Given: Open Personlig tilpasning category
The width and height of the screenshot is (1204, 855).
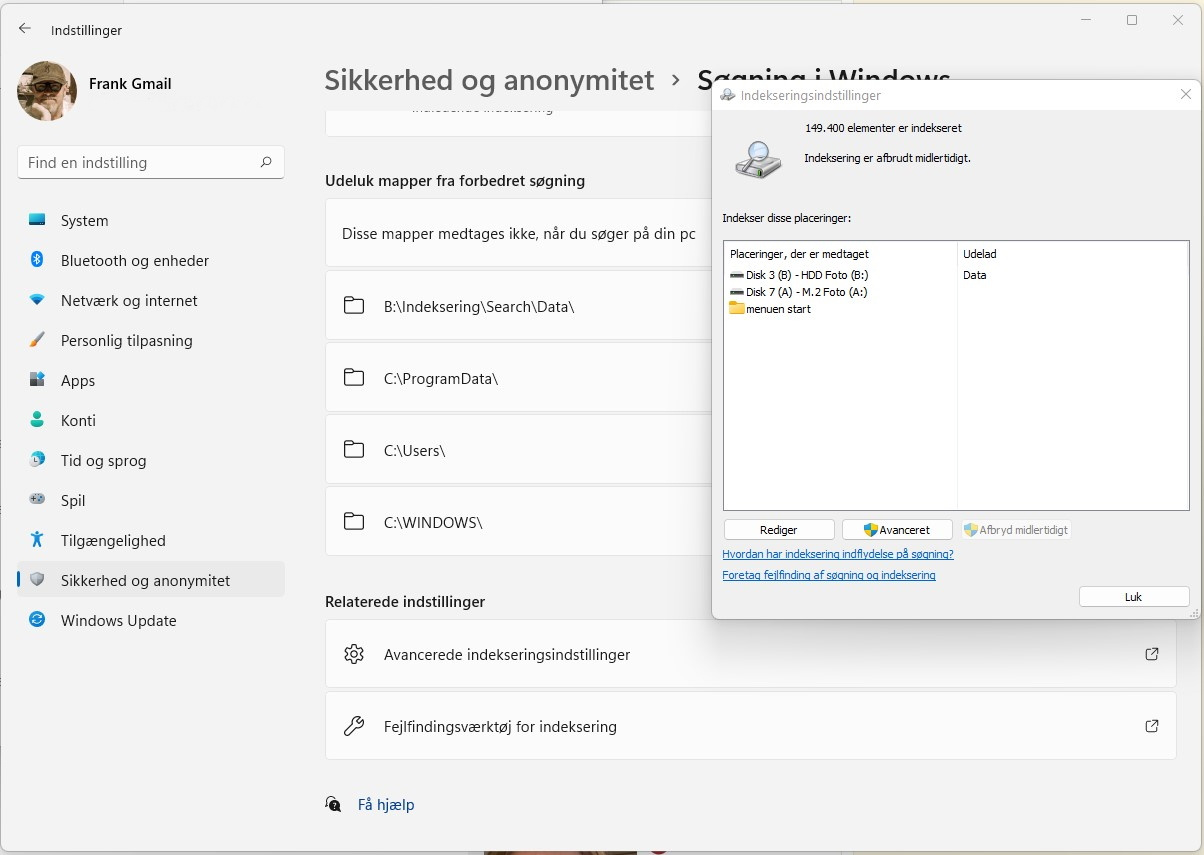Looking at the screenshot, I should point(151,340).
